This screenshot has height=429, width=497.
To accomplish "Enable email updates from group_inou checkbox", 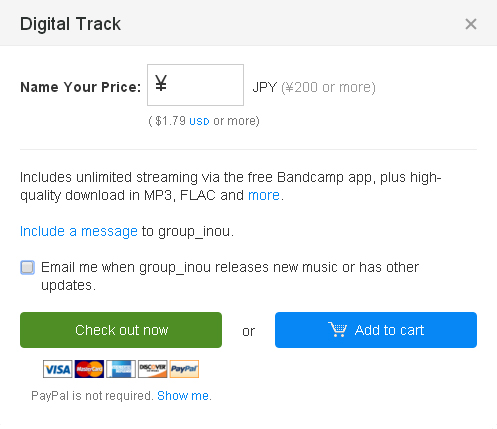I will pyautogui.click(x=27, y=267).
